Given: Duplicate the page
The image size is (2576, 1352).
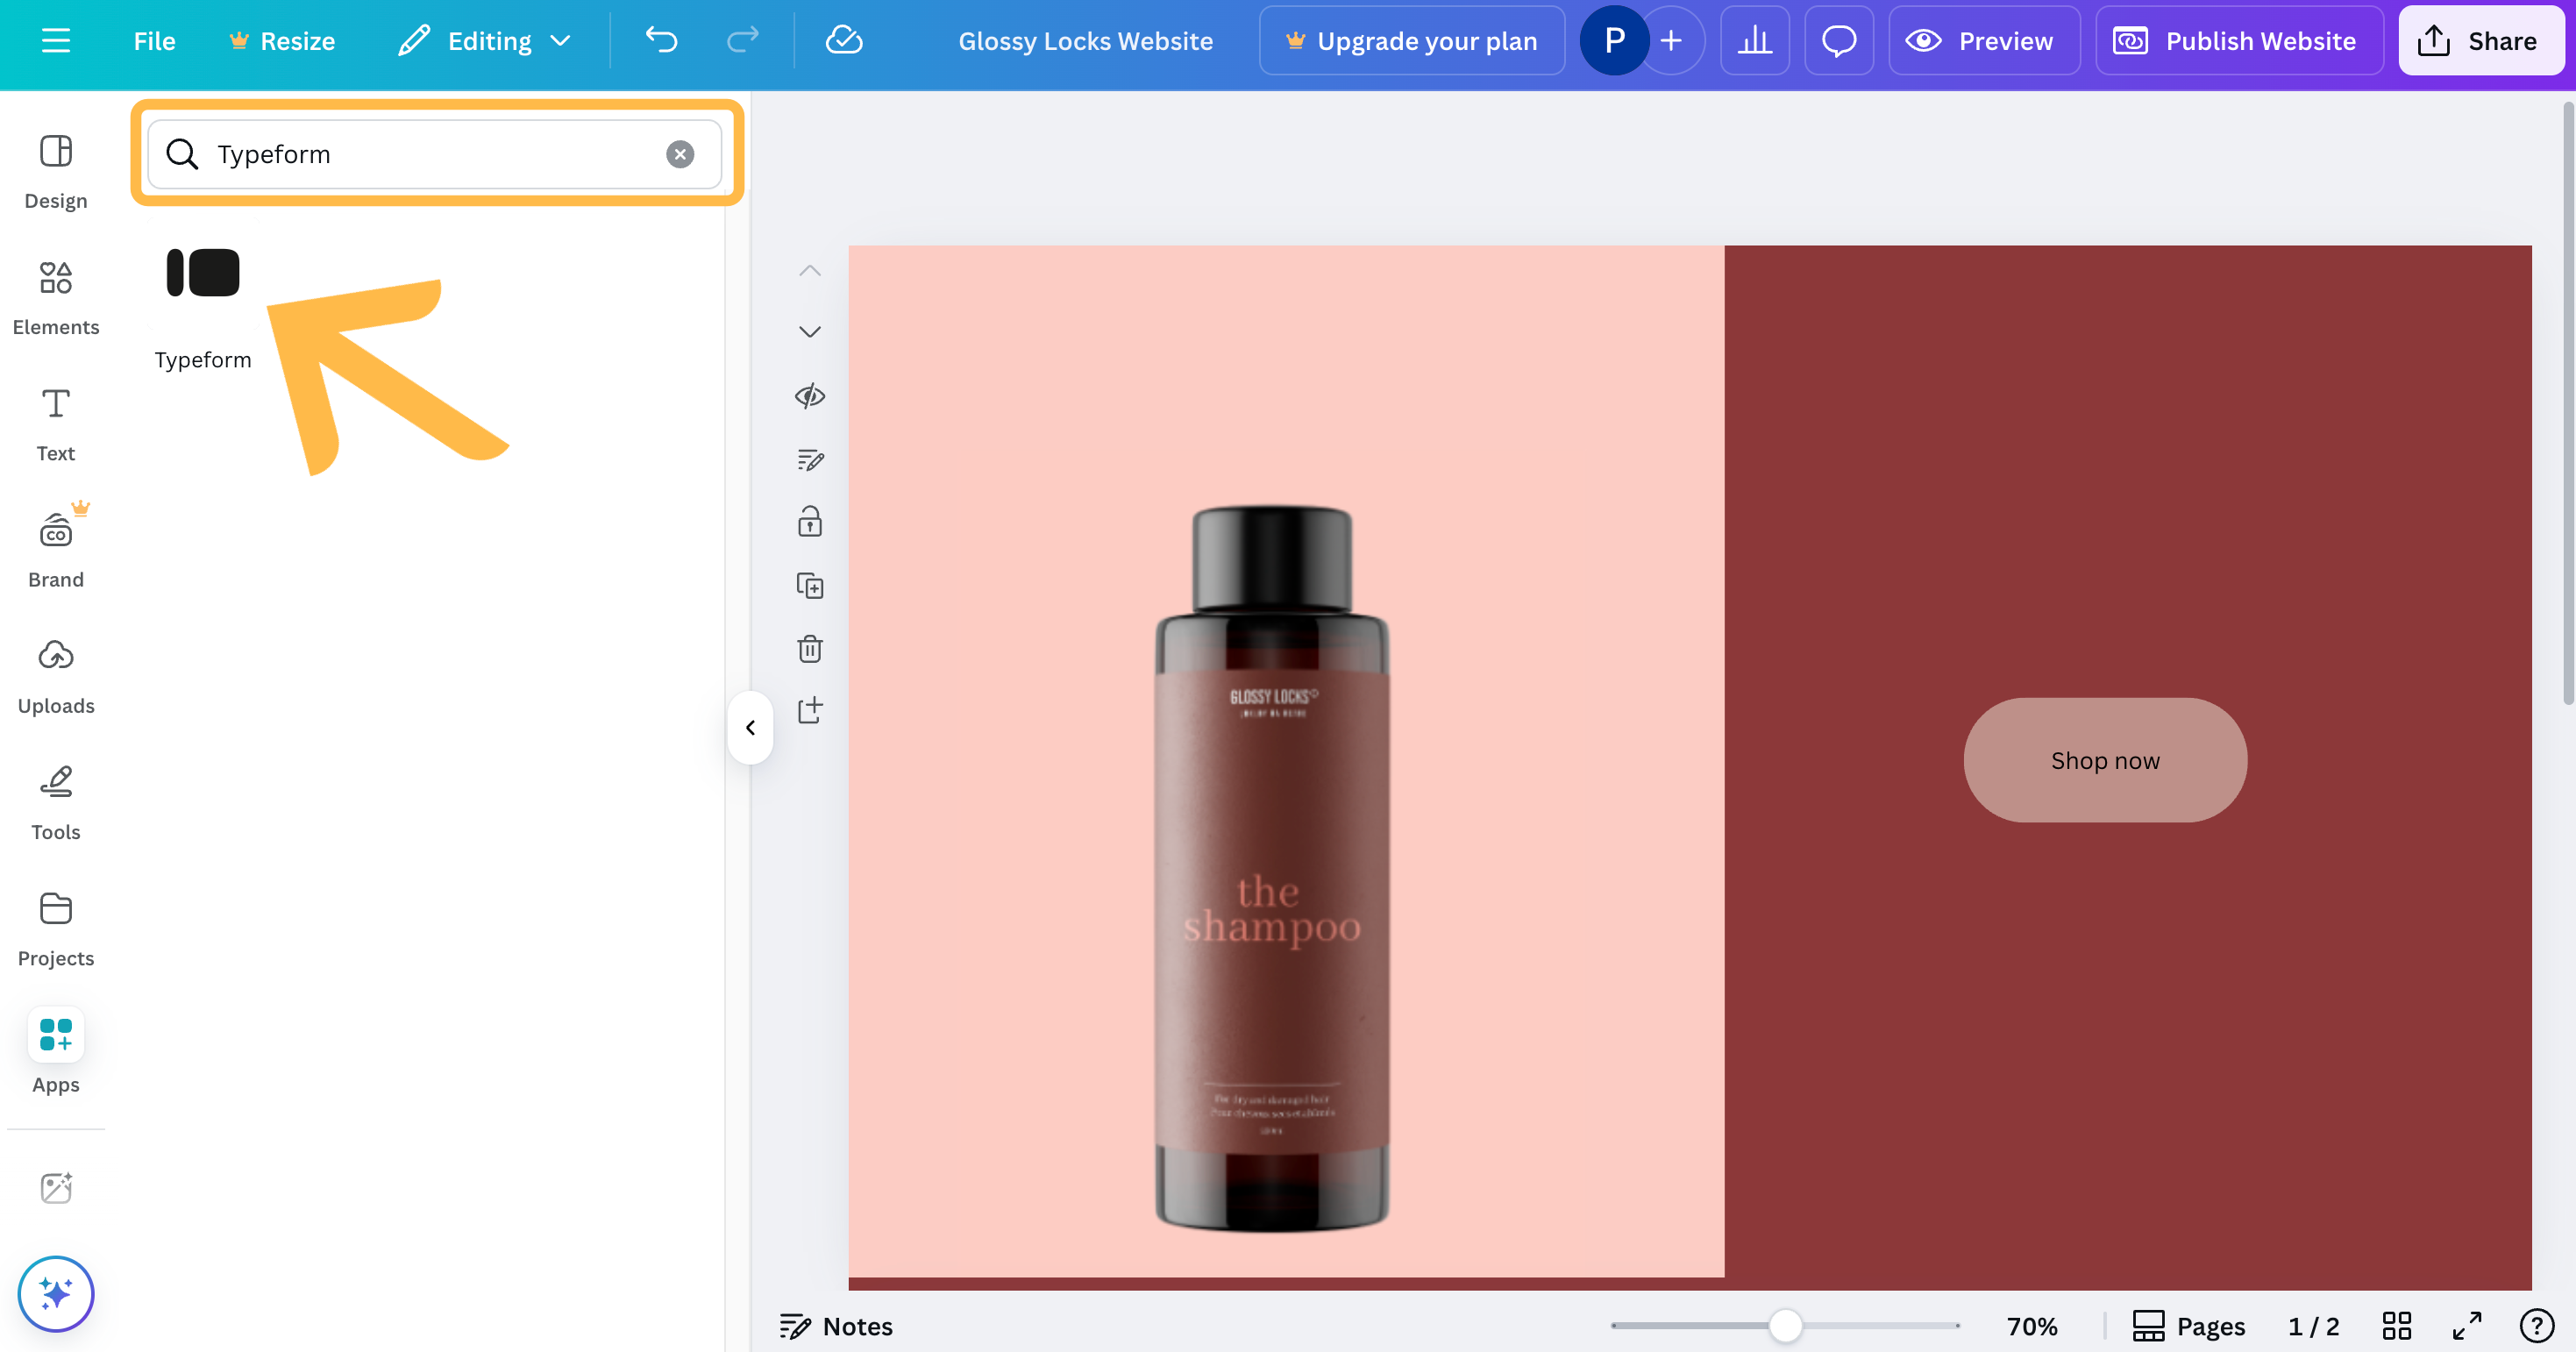Looking at the screenshot, I should point(810,585).
